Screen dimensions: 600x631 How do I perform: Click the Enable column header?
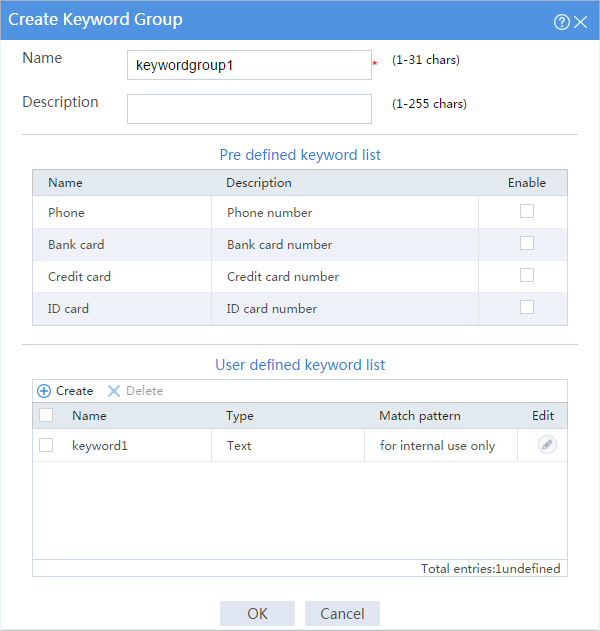[x=527, y=183]
